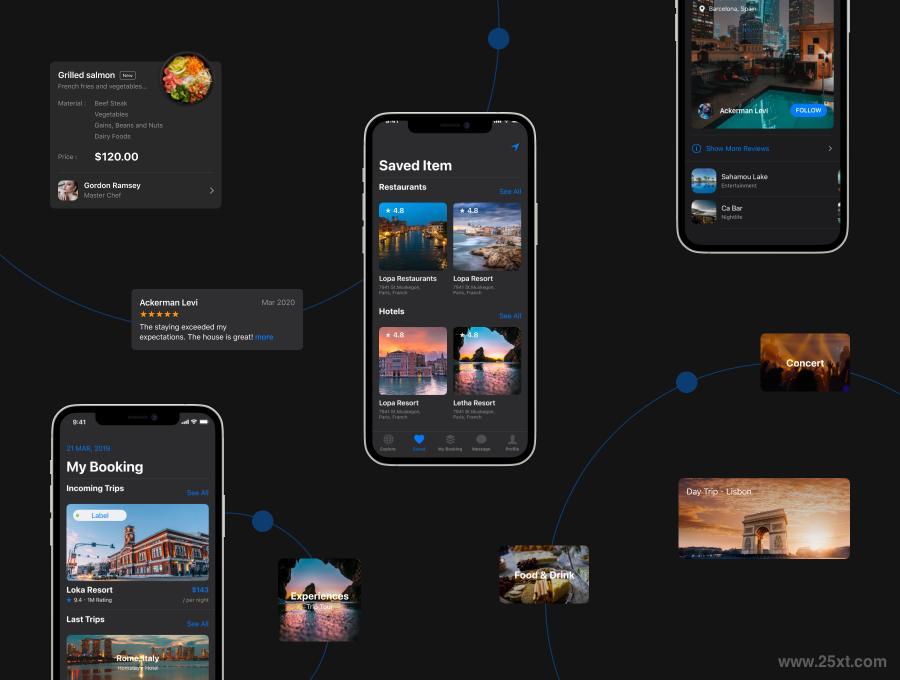This screenshot has height=680, width=900.
Task: Open the Lopa Resort image under Hotels
Action: point(413,361)
